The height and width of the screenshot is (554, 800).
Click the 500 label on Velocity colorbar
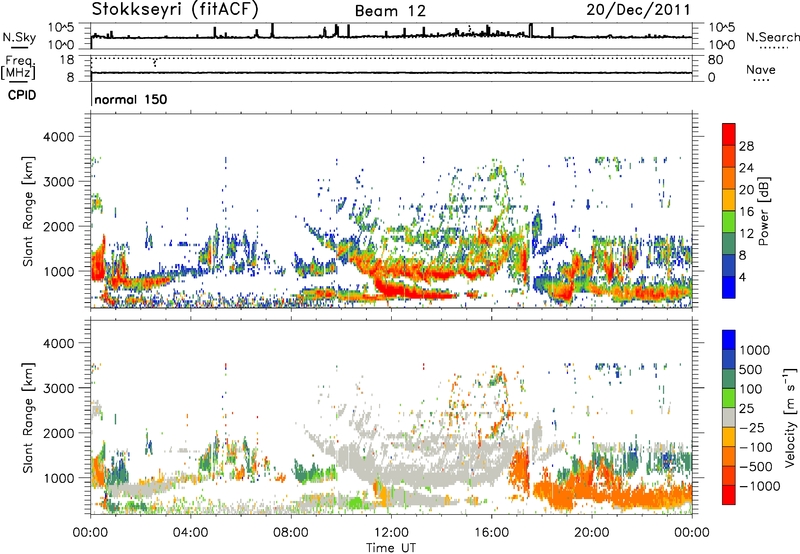tap(751, 369)
